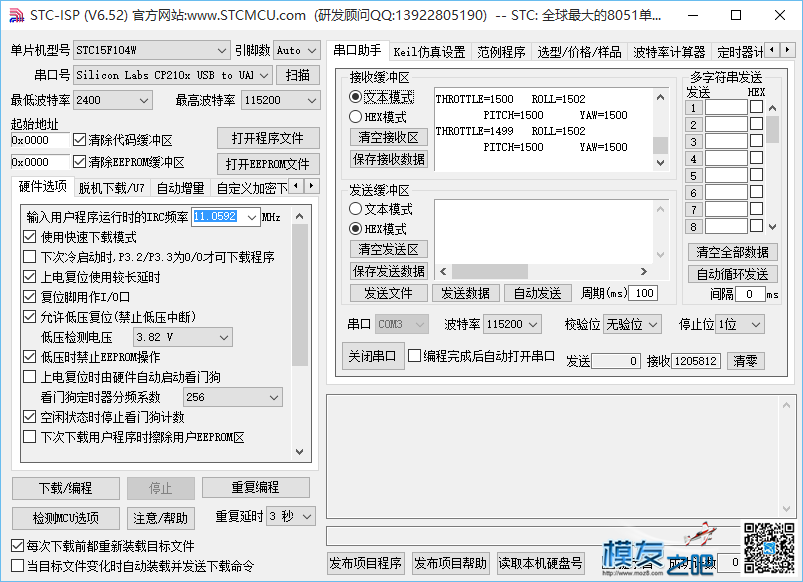The width and height of the screenshot is (803, 582).
Task: Click 清空接收区 button
Action: pos(389,137)
